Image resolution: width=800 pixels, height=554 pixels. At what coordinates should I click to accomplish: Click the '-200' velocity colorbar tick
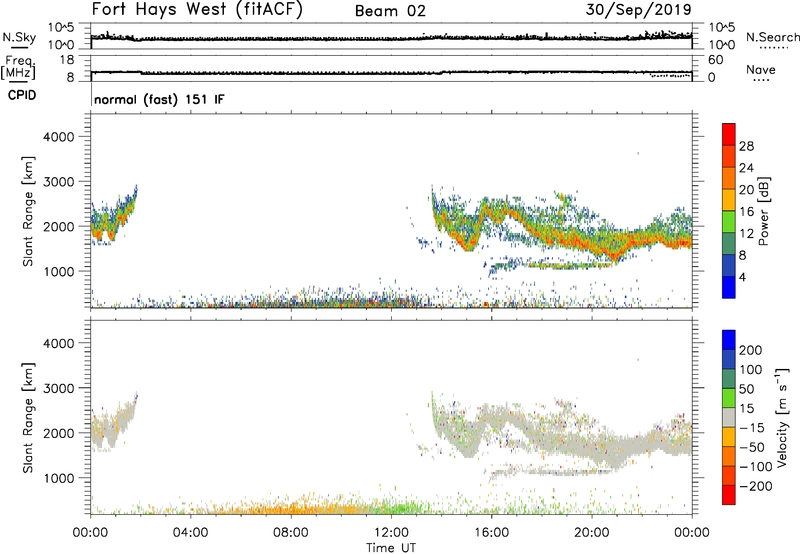coord(756,486)
